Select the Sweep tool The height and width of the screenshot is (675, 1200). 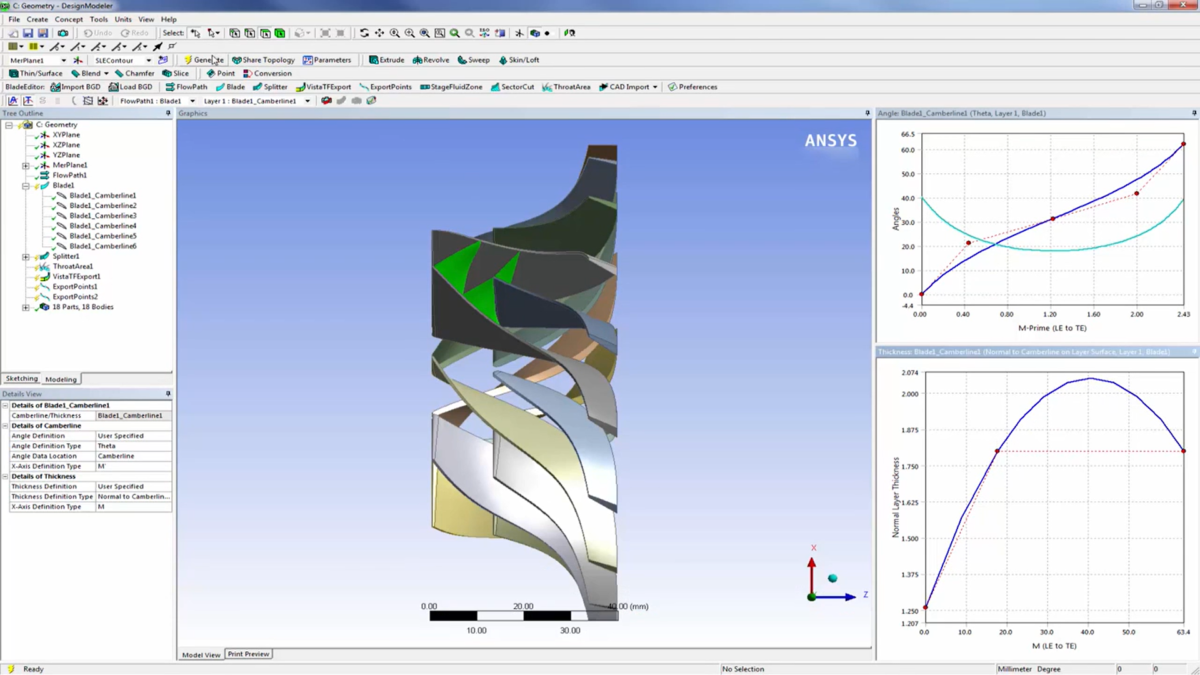coord(474,60)
